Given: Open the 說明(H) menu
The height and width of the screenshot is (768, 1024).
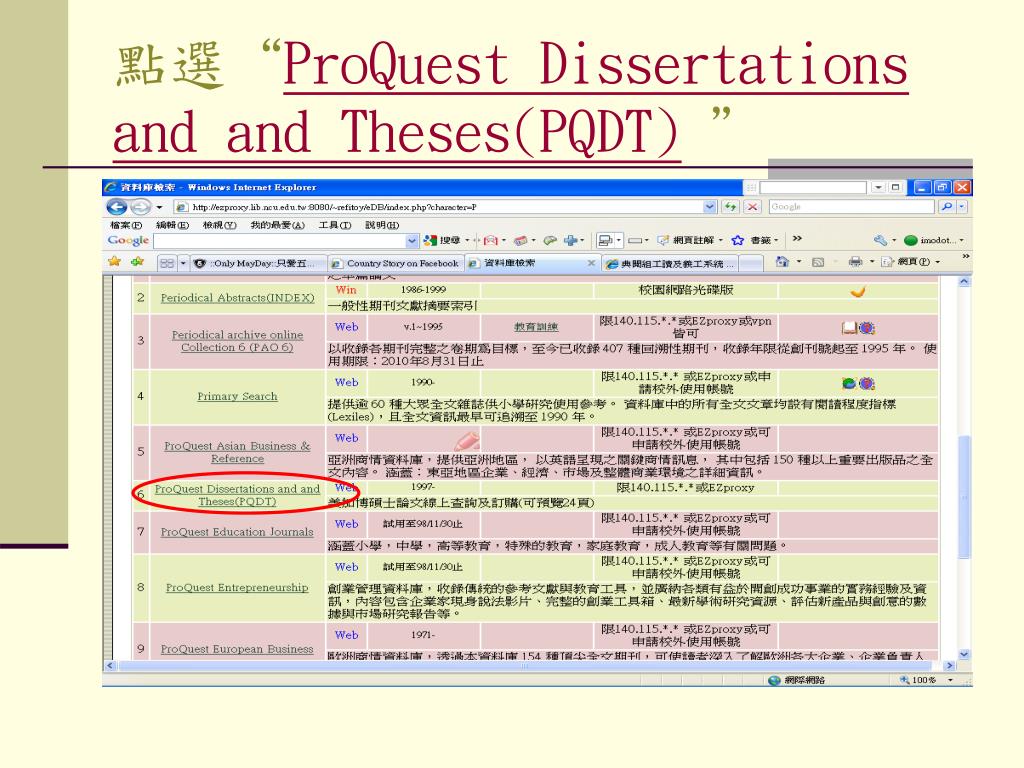Looking at the screenshot, I should (x=382, y=225).
